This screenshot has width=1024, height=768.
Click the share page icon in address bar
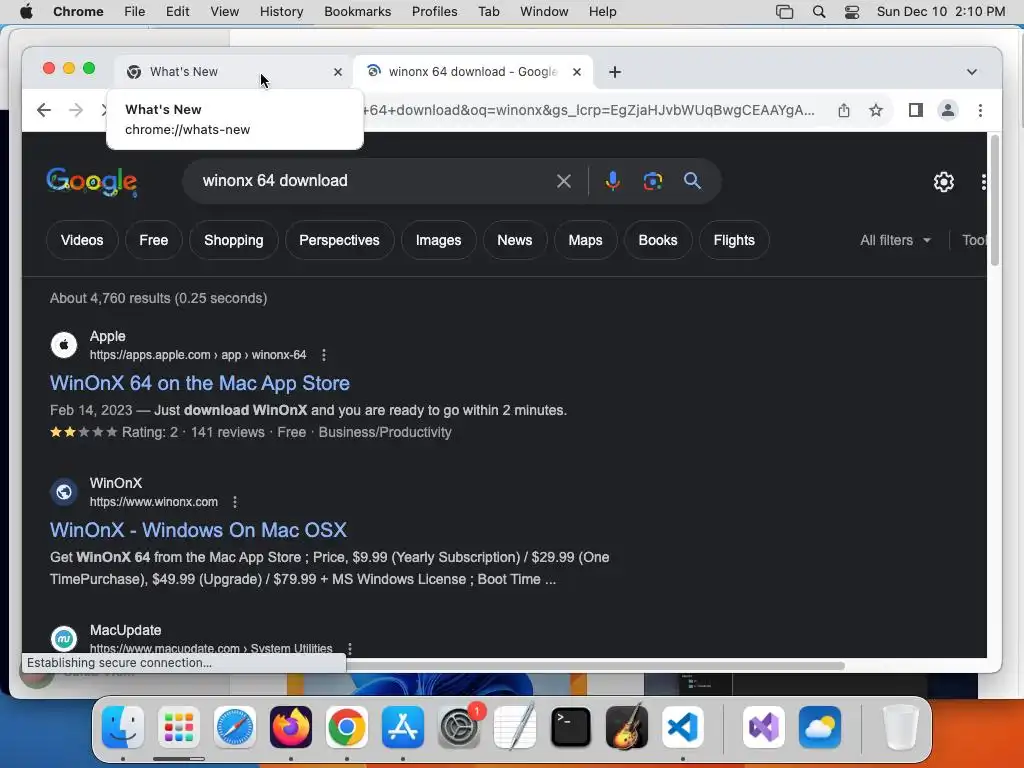tap(844, 110)
